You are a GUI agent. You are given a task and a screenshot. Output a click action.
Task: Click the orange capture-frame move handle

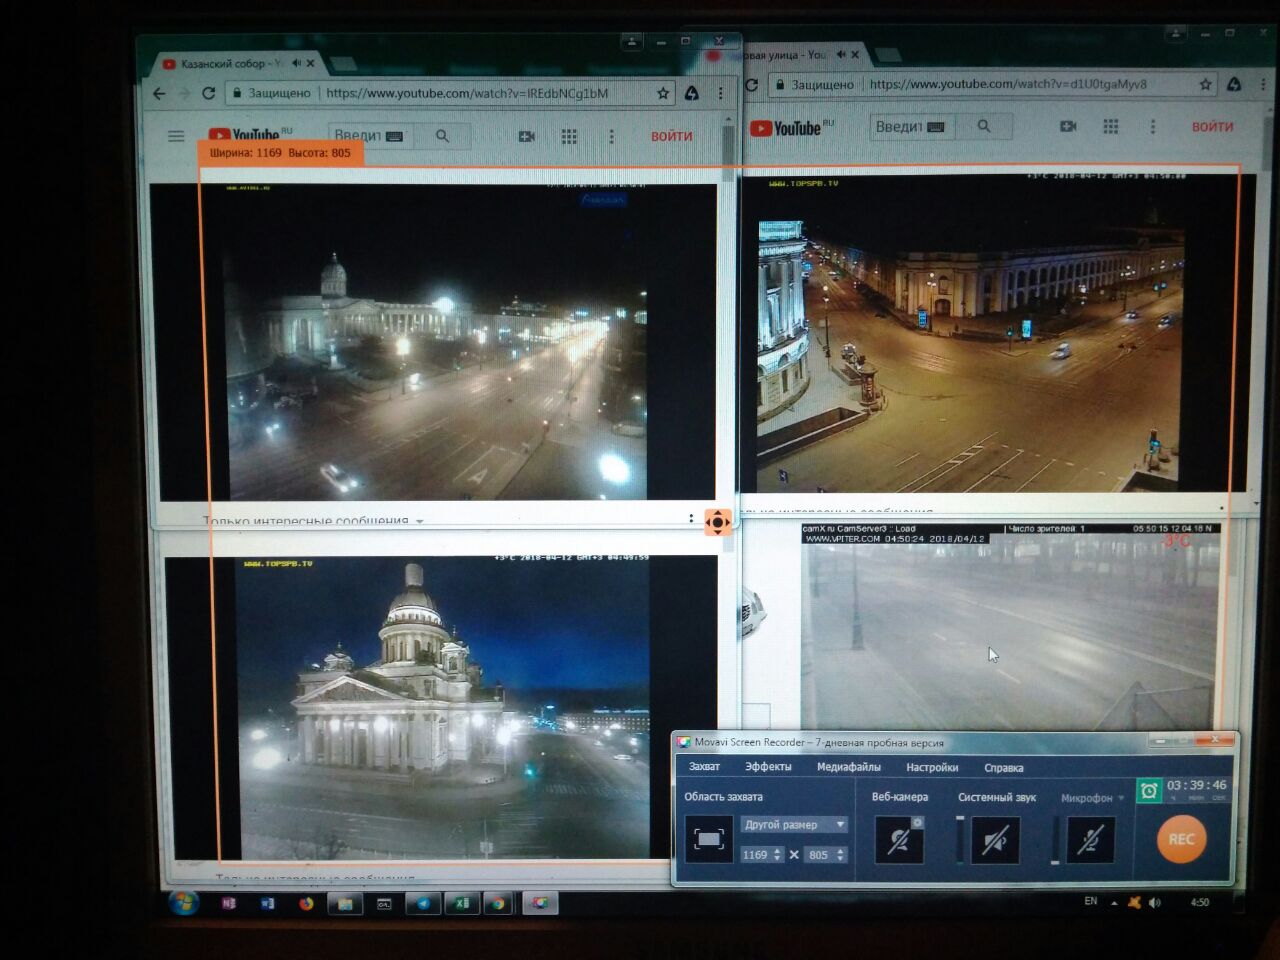[x=717, y=522]
